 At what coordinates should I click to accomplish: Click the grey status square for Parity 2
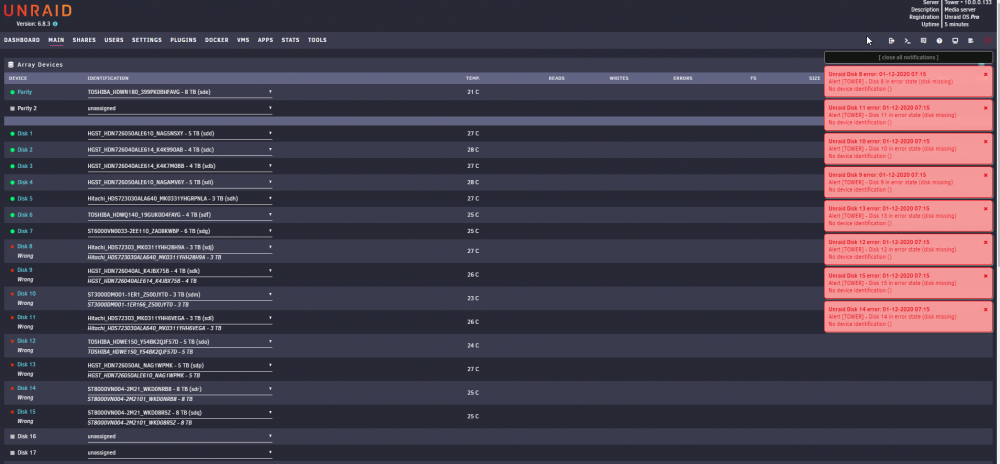[12, 109]
